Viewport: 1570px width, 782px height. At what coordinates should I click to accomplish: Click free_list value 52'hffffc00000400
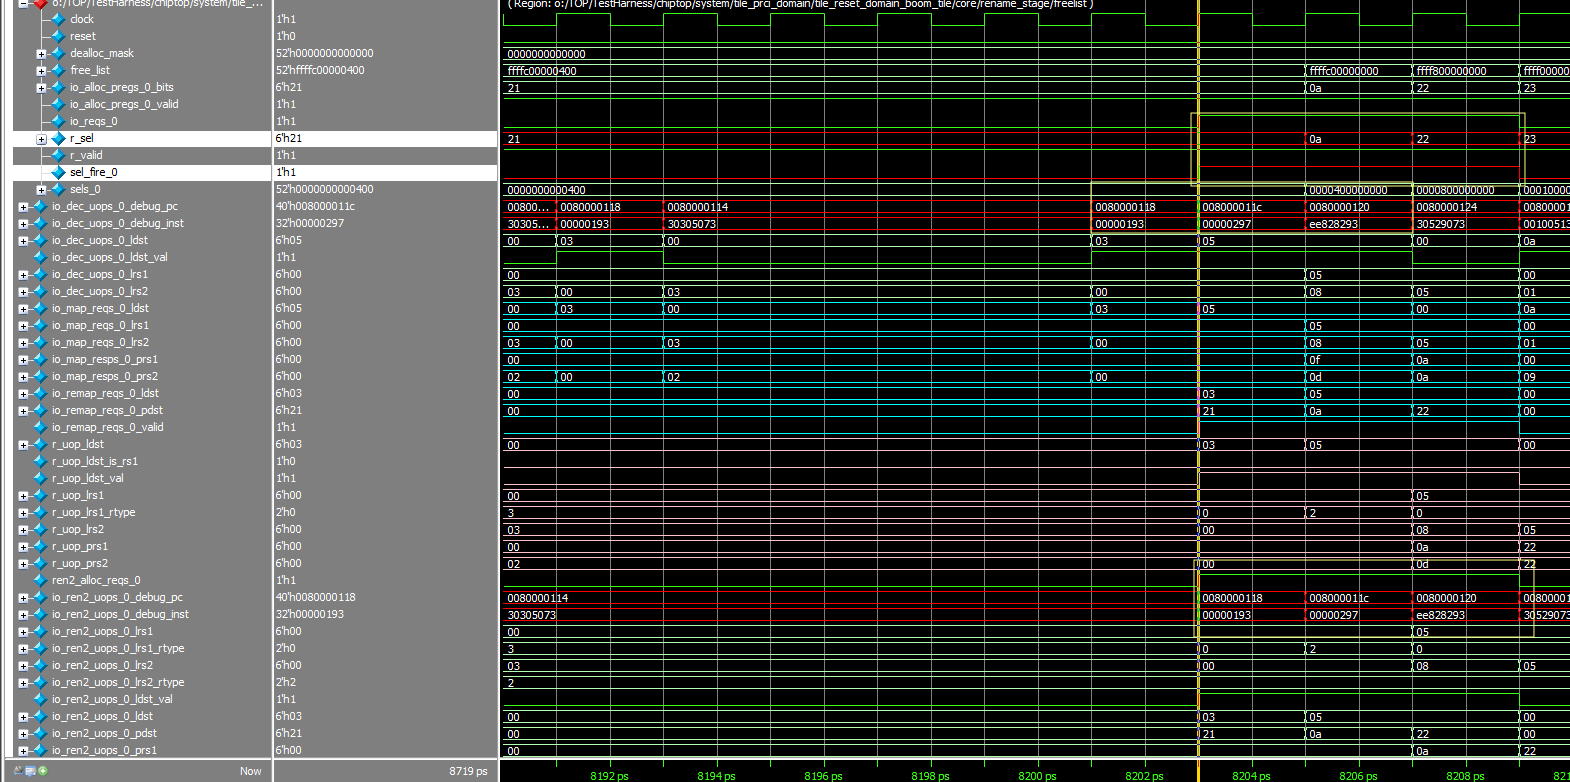pyautogui.click(x=320, y=70)
